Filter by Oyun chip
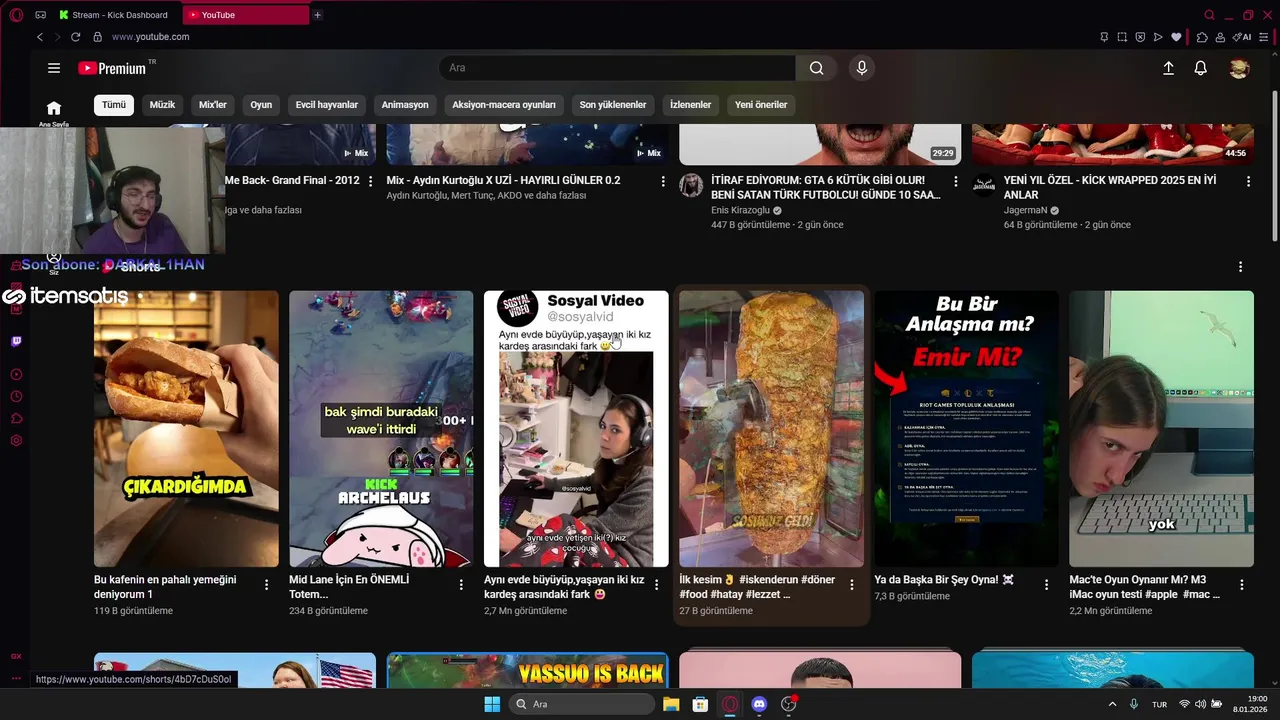The width and height of the screenshot is (1280, 720). (261, 104)
